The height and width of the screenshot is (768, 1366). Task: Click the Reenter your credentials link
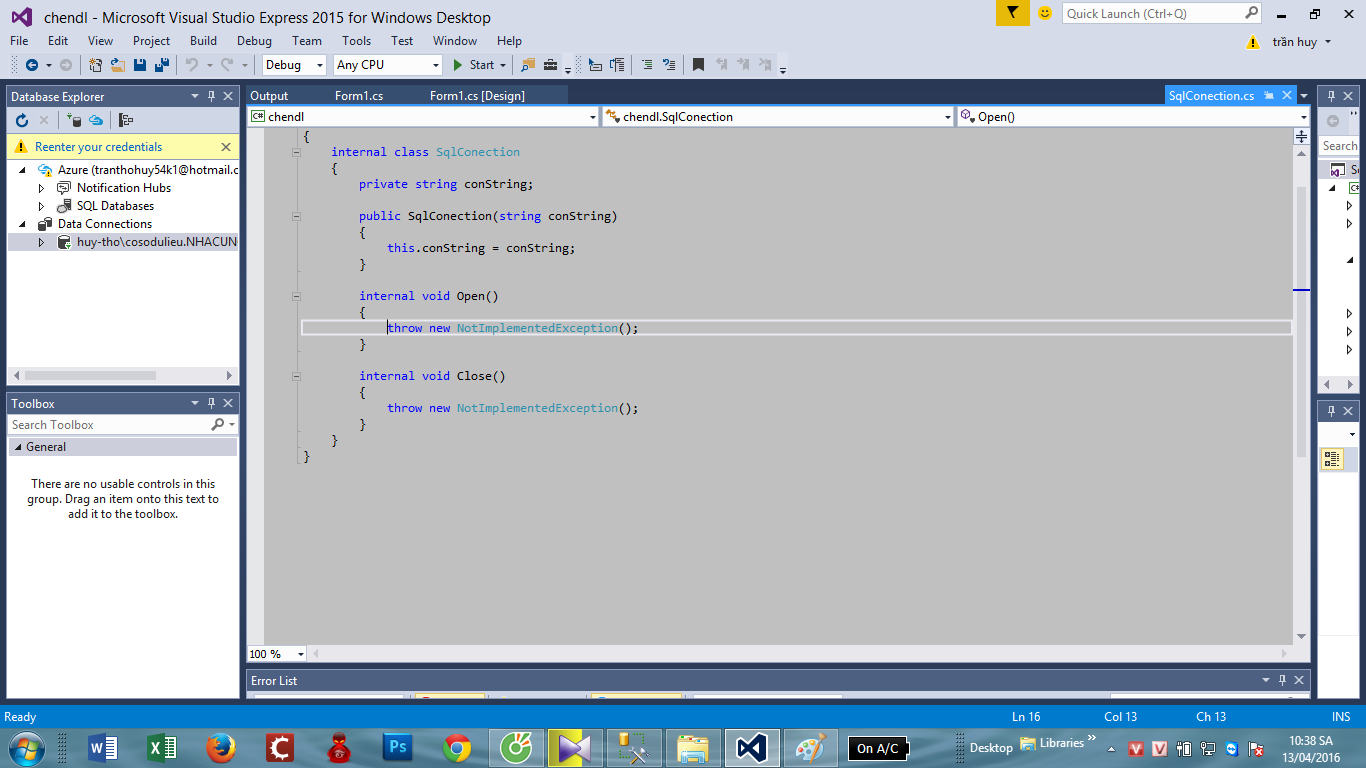click(98, 147)
